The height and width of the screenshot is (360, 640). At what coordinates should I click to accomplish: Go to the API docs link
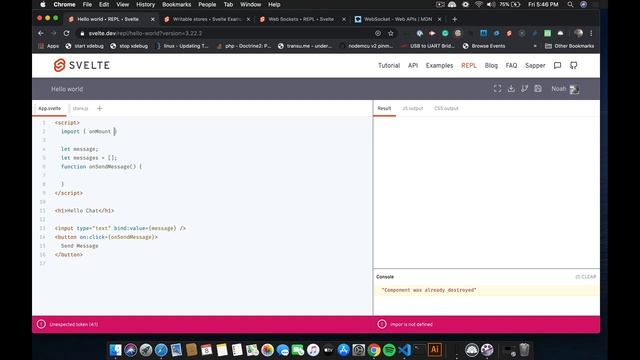(x=413, y=65)
